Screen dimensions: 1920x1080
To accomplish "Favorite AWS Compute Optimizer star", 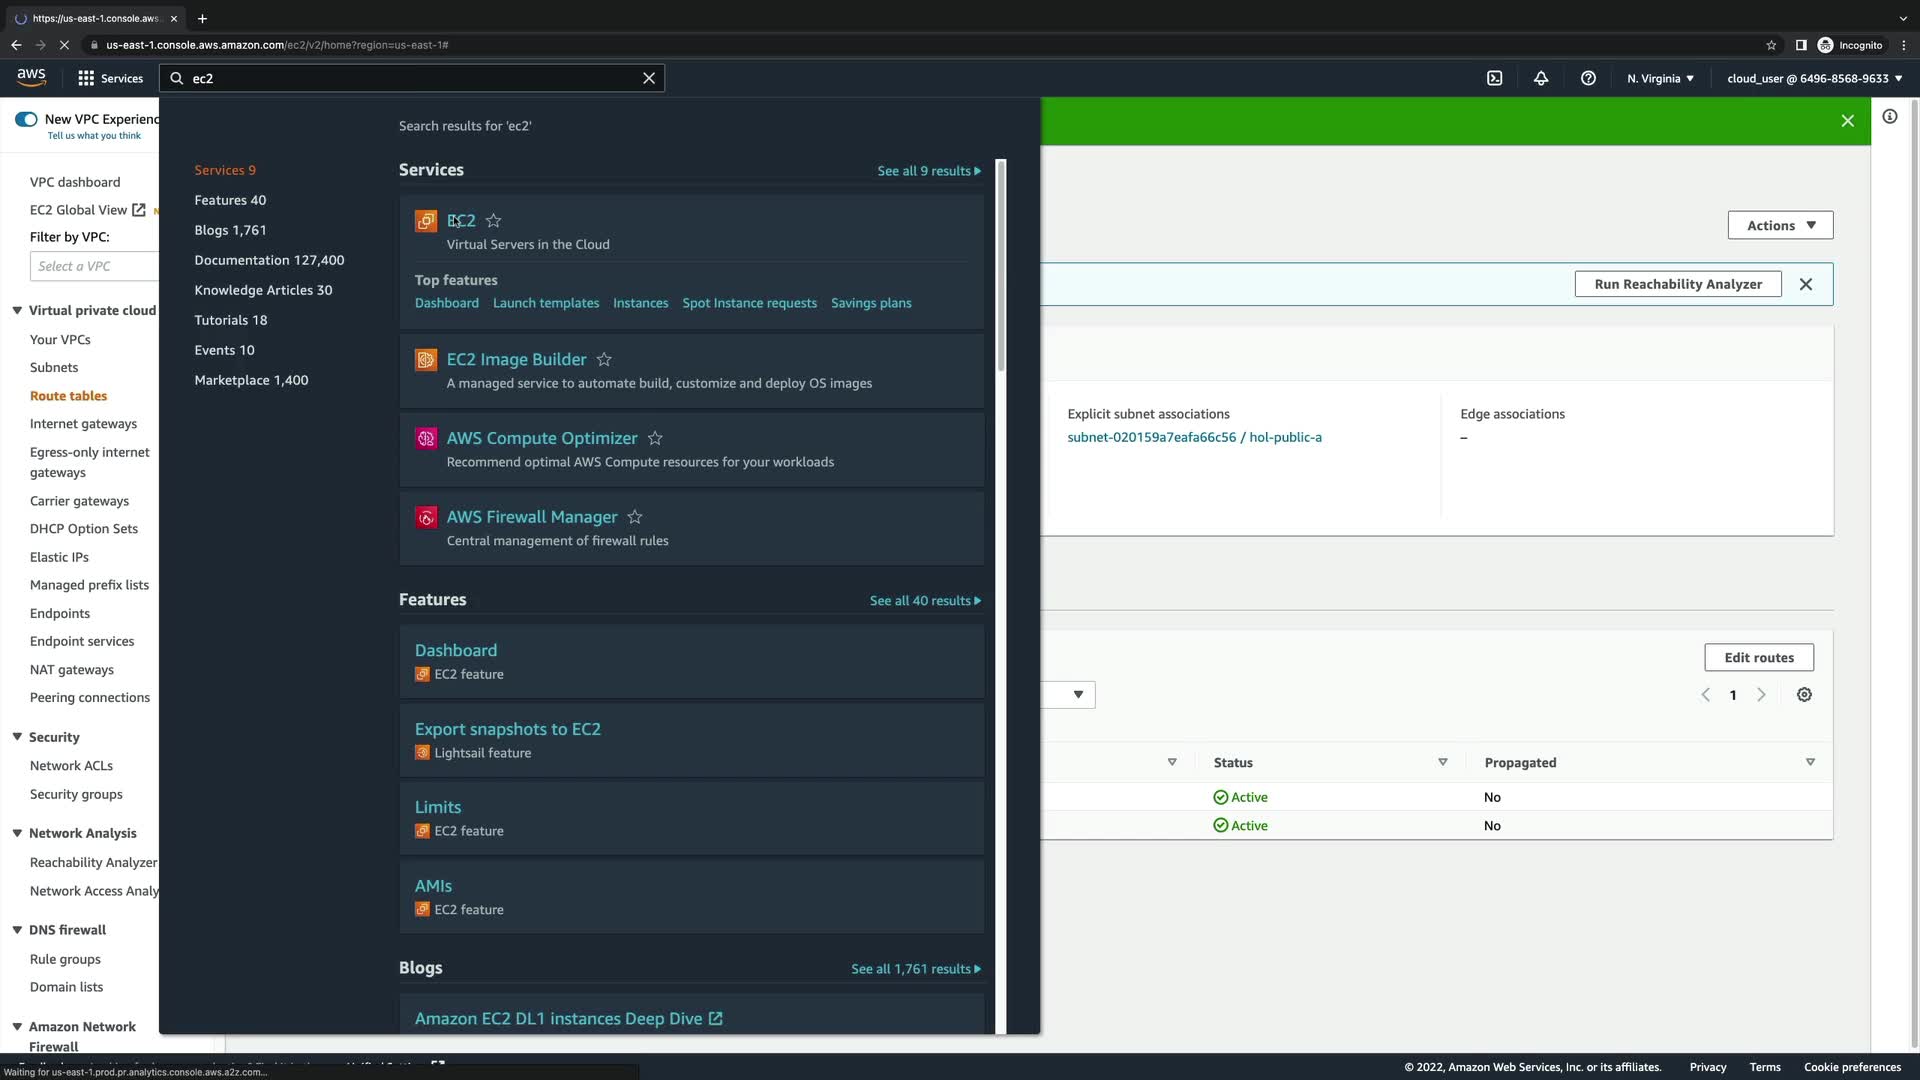I will pos(655,439).
